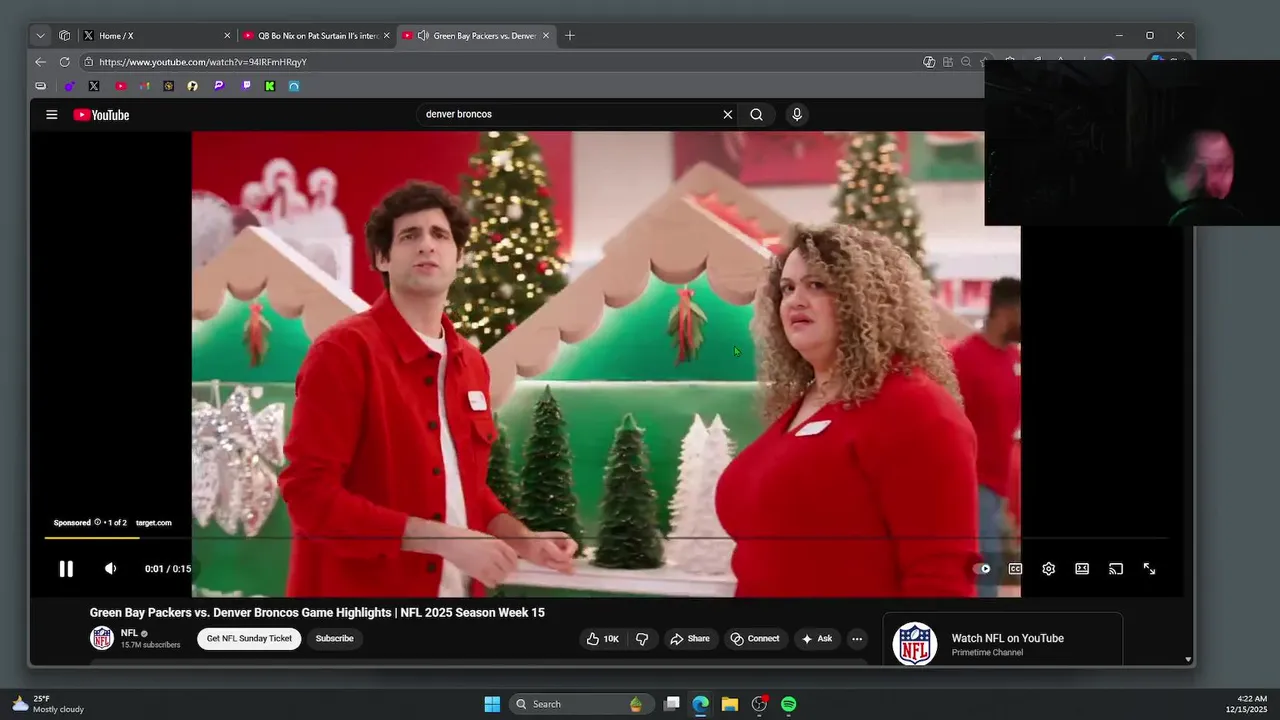
Task: Toggle closed captions CC button
Action: [1015, 569]
